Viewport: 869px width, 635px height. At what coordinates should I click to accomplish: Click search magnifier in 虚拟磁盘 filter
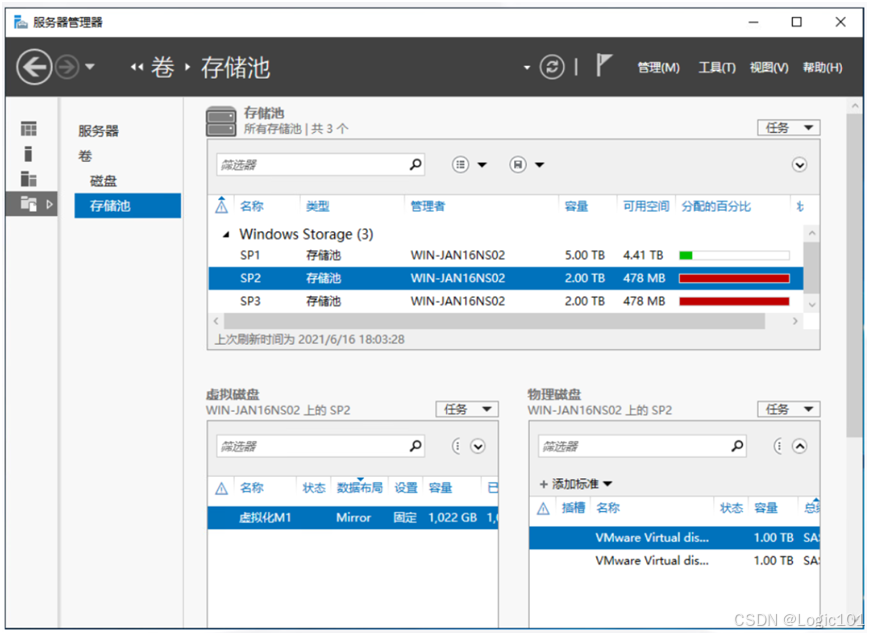pos(416,446)
